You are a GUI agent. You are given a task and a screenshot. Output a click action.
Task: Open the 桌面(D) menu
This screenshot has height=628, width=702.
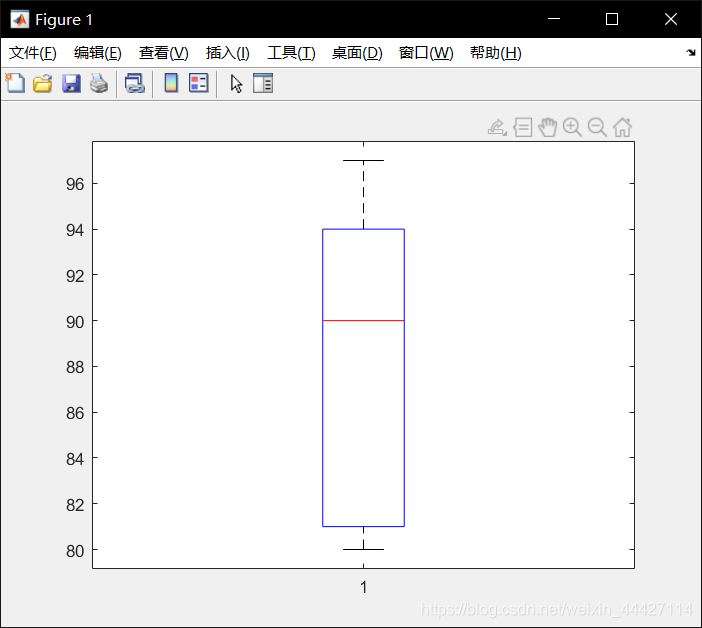tap(357, 53)
